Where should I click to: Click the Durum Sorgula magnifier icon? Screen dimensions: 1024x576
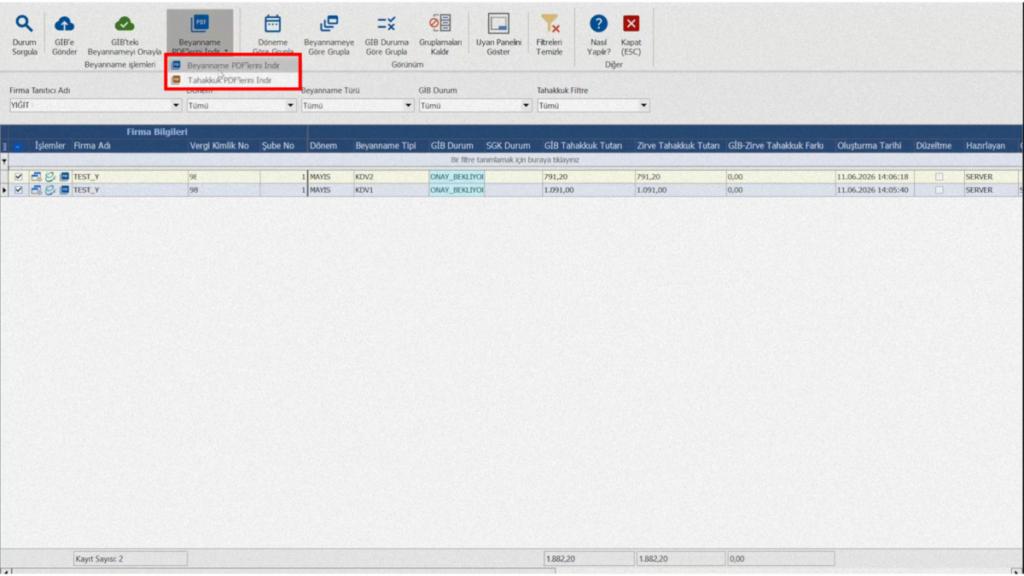pyautogui.click(x=24, y=24)
